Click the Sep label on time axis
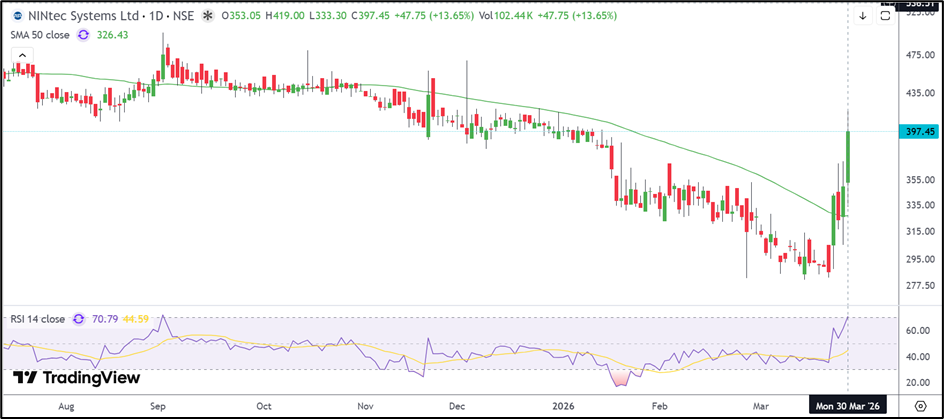Screen dimensions: 944x419 [x=158, y=406]
